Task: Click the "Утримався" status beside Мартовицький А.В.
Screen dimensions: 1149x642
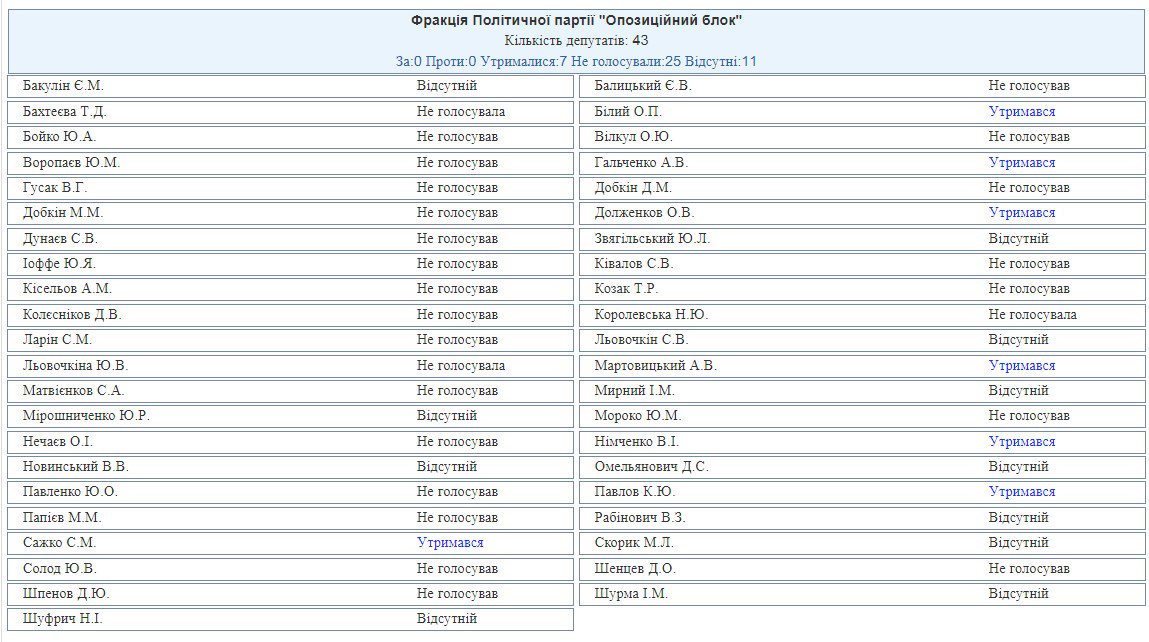Action: [1021, 366]
